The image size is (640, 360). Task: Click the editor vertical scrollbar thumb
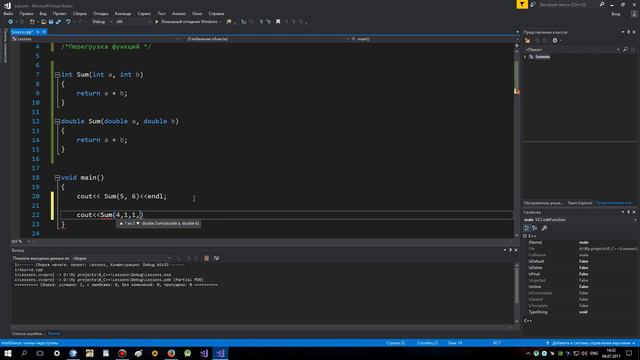(x=516, y=76)
